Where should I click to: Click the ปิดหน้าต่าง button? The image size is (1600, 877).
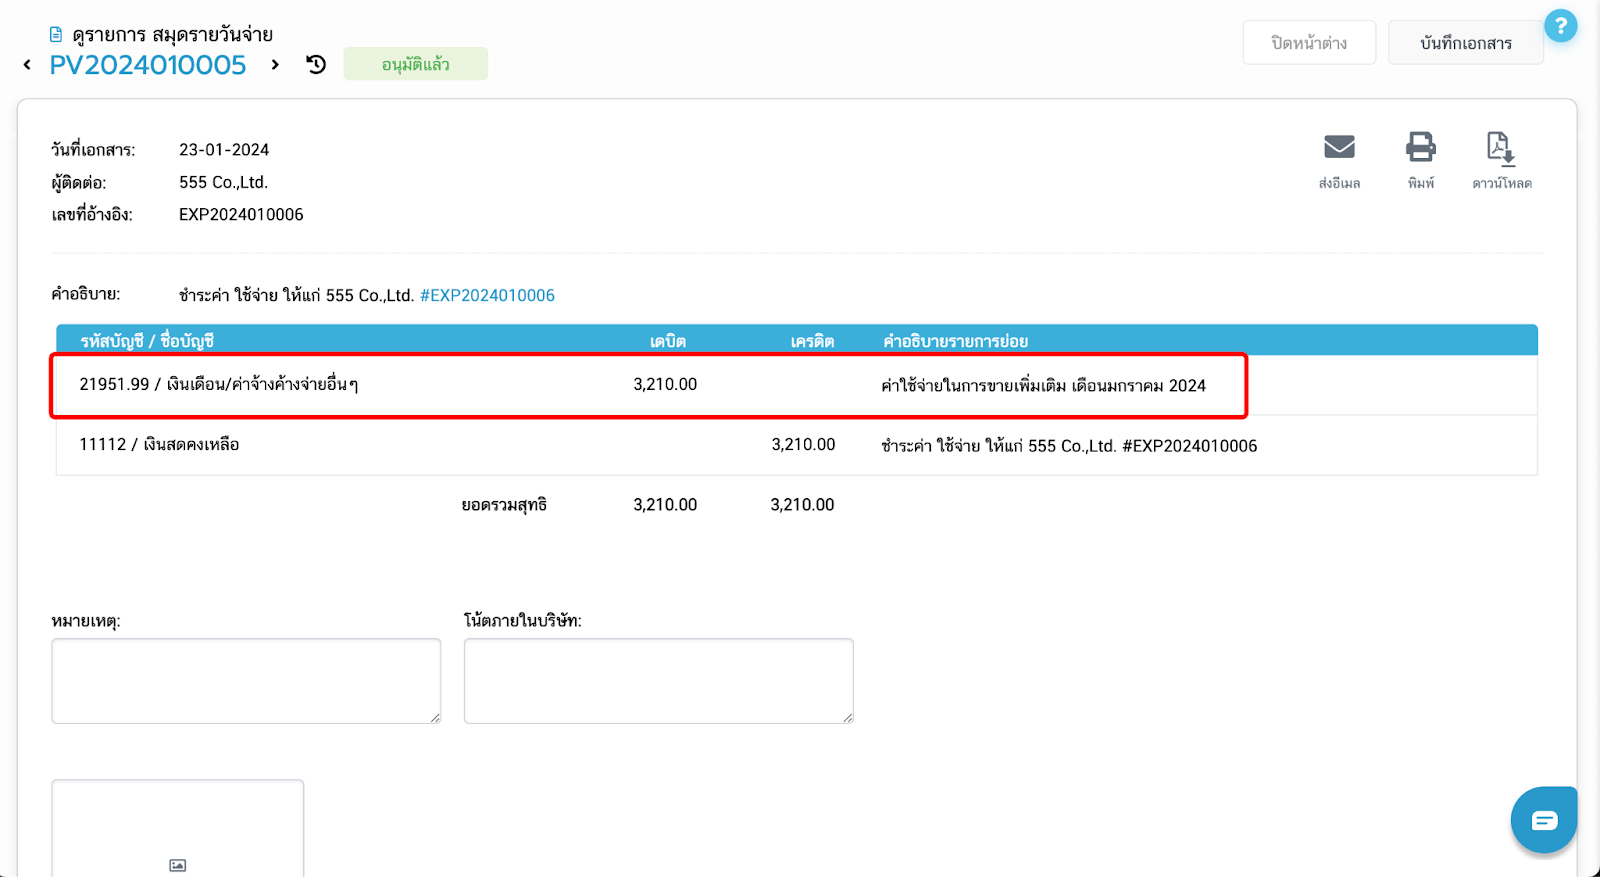[x=1308, y=43]
